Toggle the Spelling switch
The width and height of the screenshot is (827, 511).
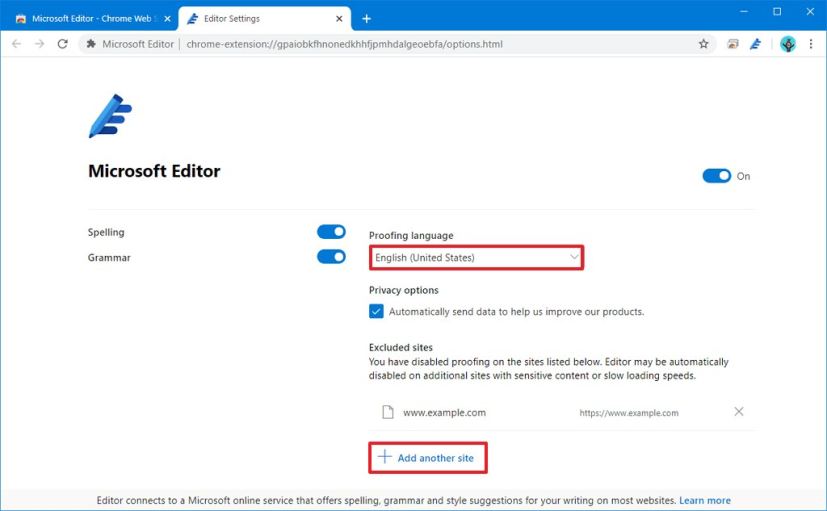331,232
